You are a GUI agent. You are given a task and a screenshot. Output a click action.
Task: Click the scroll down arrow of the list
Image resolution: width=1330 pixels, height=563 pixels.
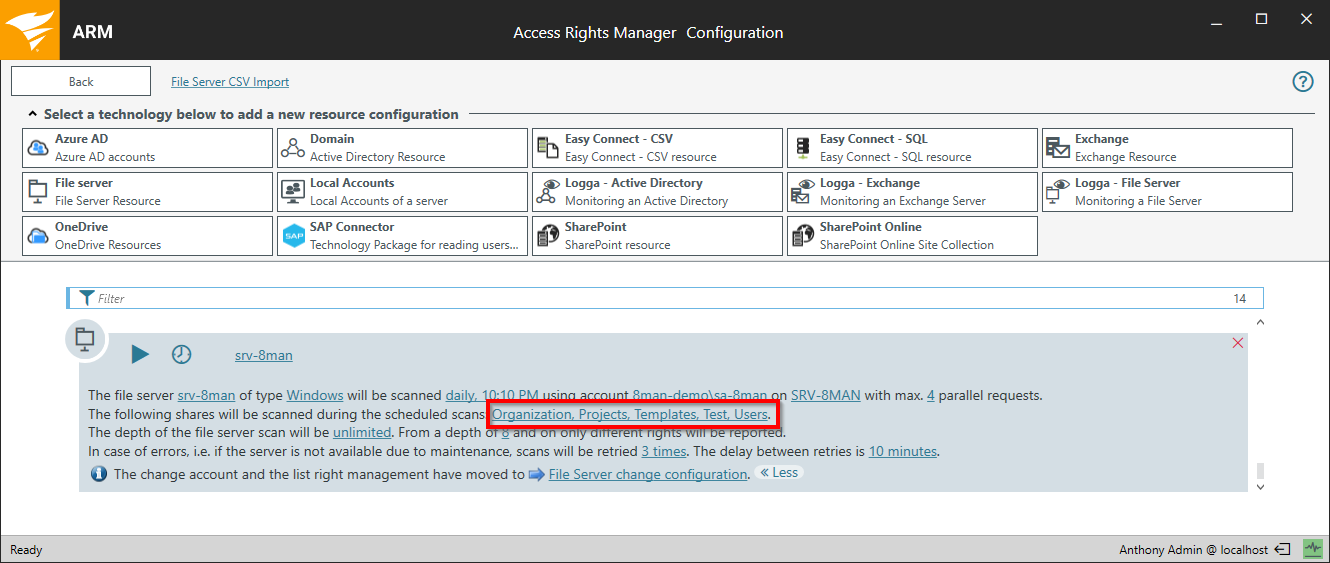[1259, 487]
